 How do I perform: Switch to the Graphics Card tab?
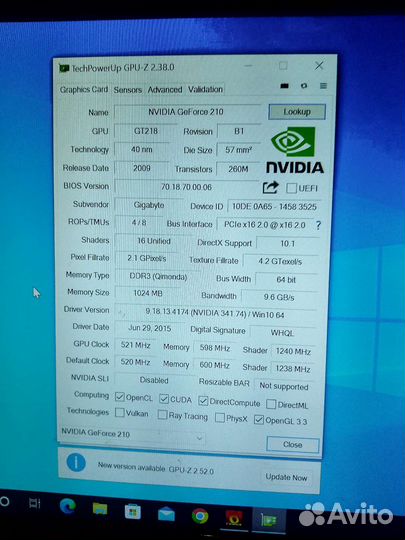click(x=84, y=90)
